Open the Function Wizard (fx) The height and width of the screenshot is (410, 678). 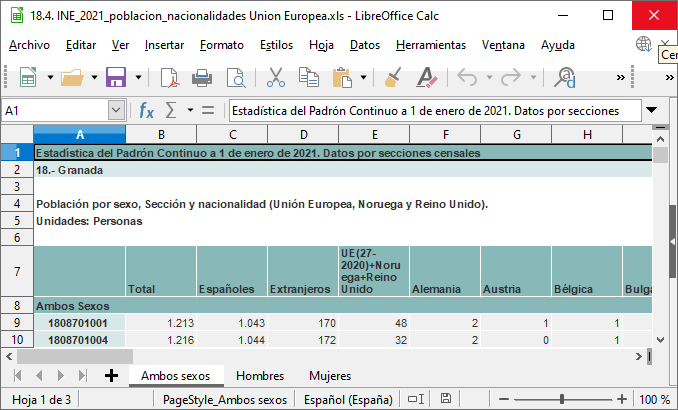pyautogui.click(x=147, y=110)
